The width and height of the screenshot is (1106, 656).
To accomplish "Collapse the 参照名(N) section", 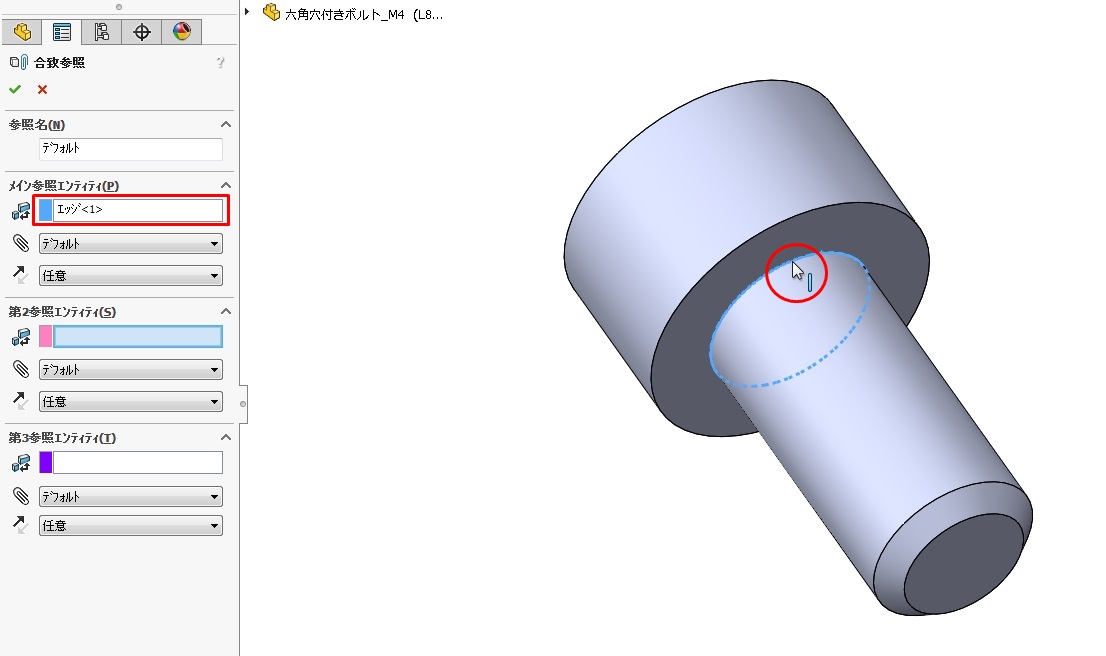I will pos(226,125).
